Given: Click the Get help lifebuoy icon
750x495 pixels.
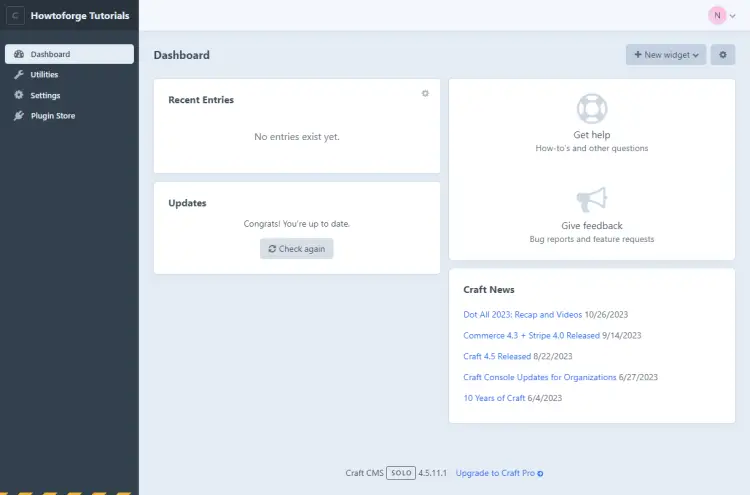Looking at the screenshot, I should pos(592,108).
